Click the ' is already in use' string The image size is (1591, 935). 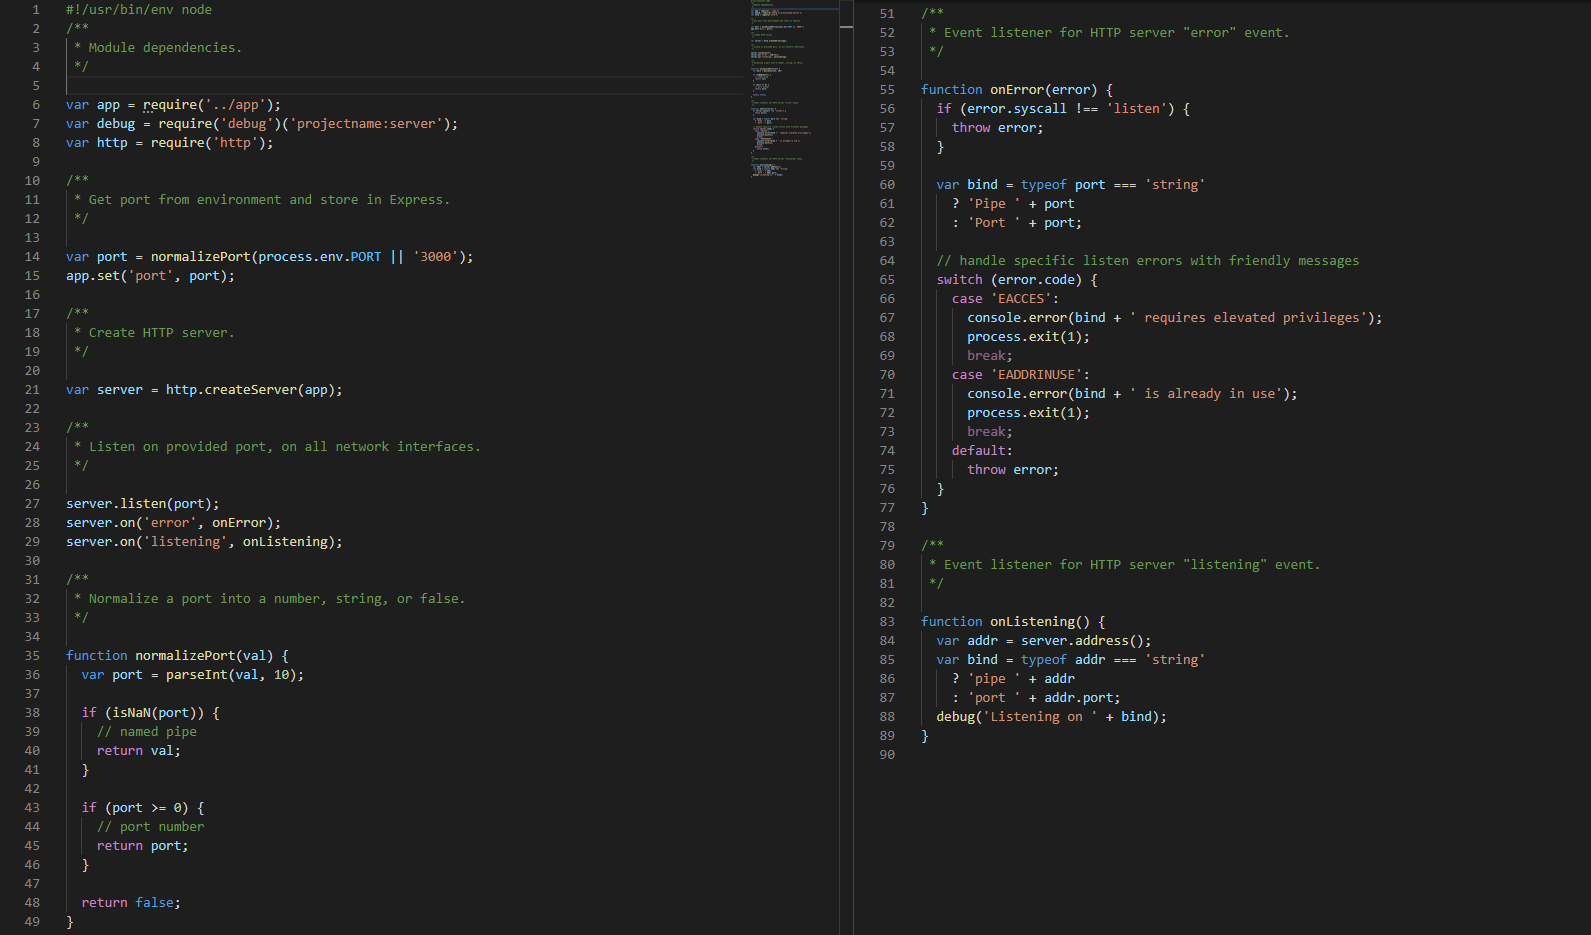point(1206,393)
